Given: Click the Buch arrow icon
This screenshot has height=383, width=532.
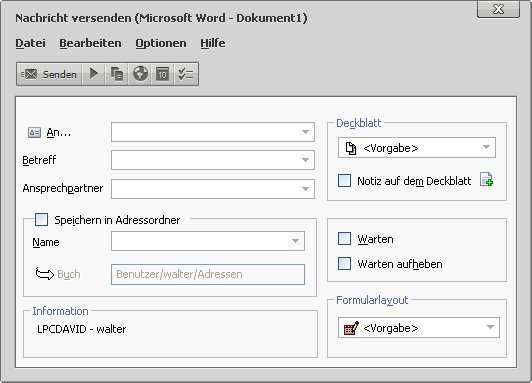Looking at the screenshot, I should 44,273.
